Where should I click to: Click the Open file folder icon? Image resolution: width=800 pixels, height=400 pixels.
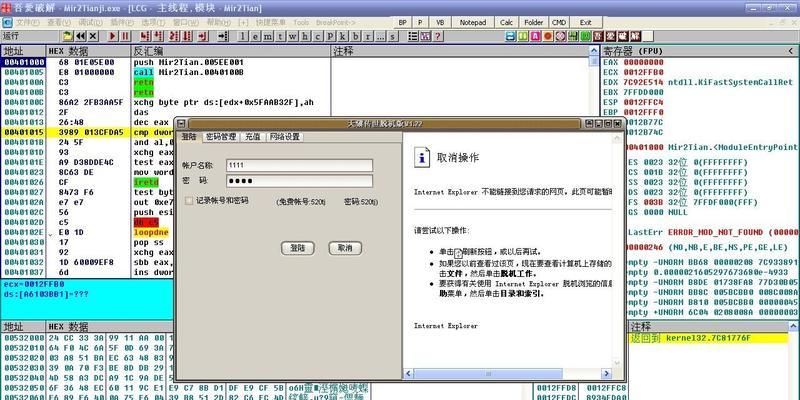pyautogui.click(x=68, y=36)
